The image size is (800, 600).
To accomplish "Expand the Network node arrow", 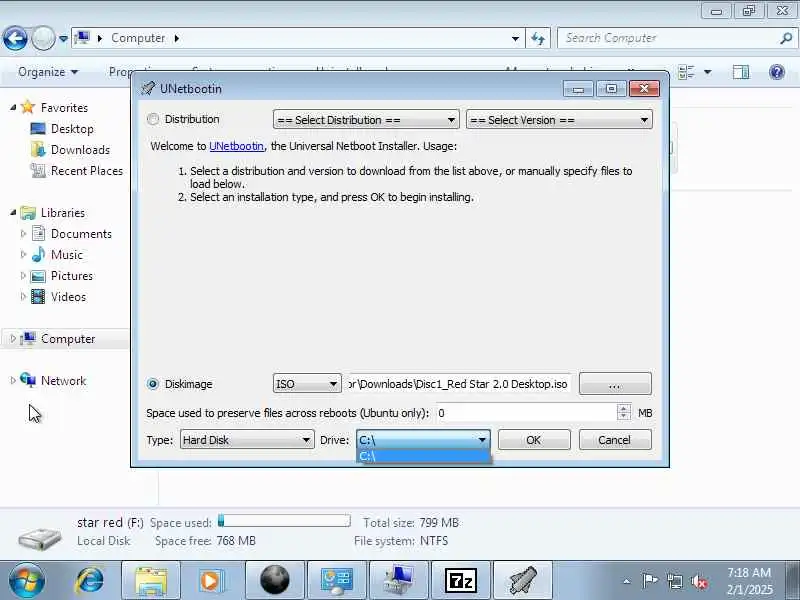I will (13, 380).
